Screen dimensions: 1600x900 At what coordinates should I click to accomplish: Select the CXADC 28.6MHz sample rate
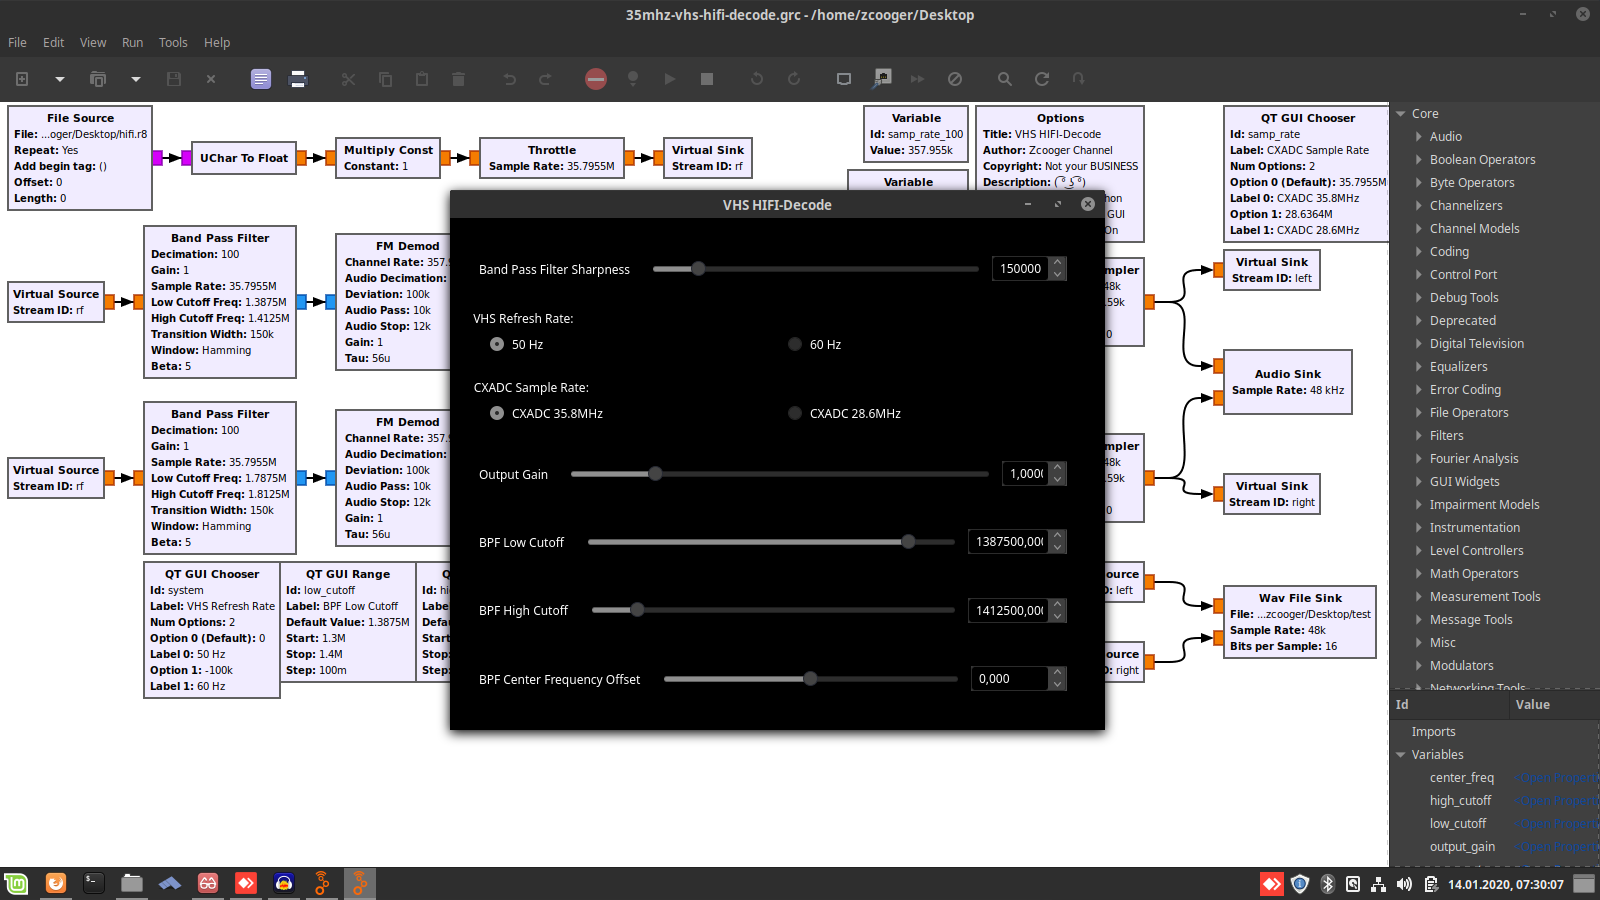point(796,413)
